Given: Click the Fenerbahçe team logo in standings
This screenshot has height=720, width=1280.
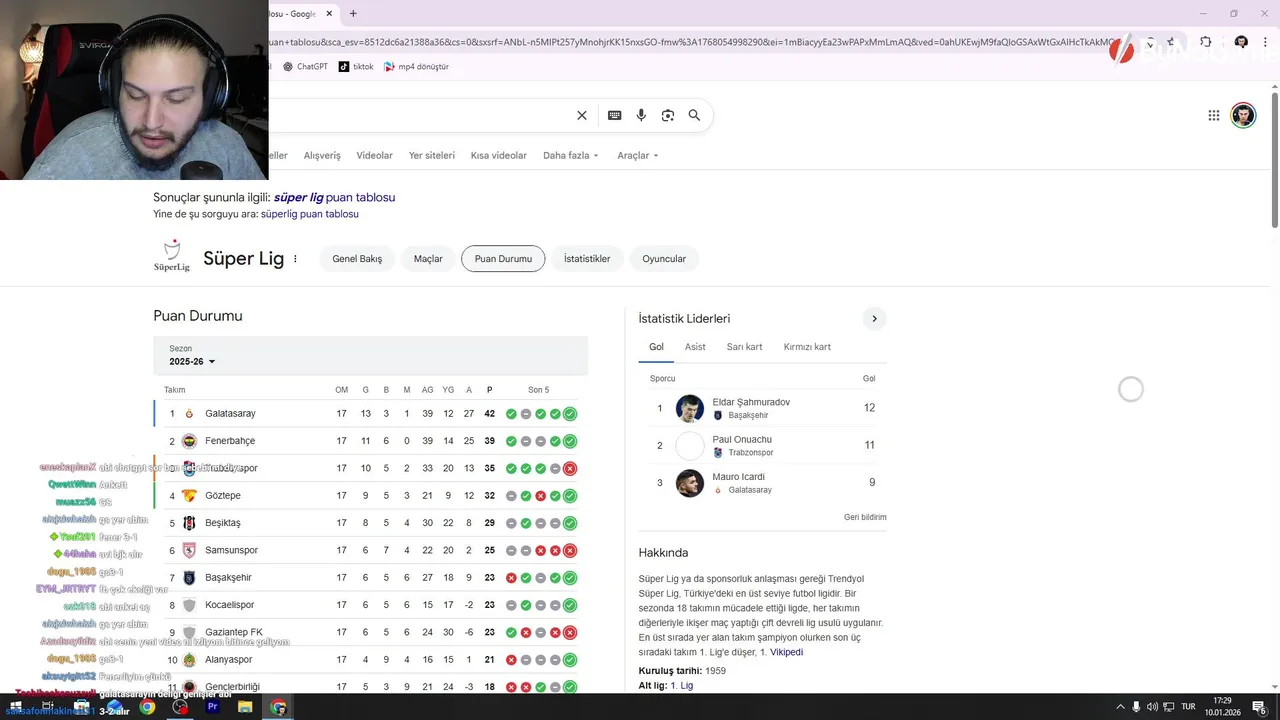Looking at the screenshot, I should (189, 441).
